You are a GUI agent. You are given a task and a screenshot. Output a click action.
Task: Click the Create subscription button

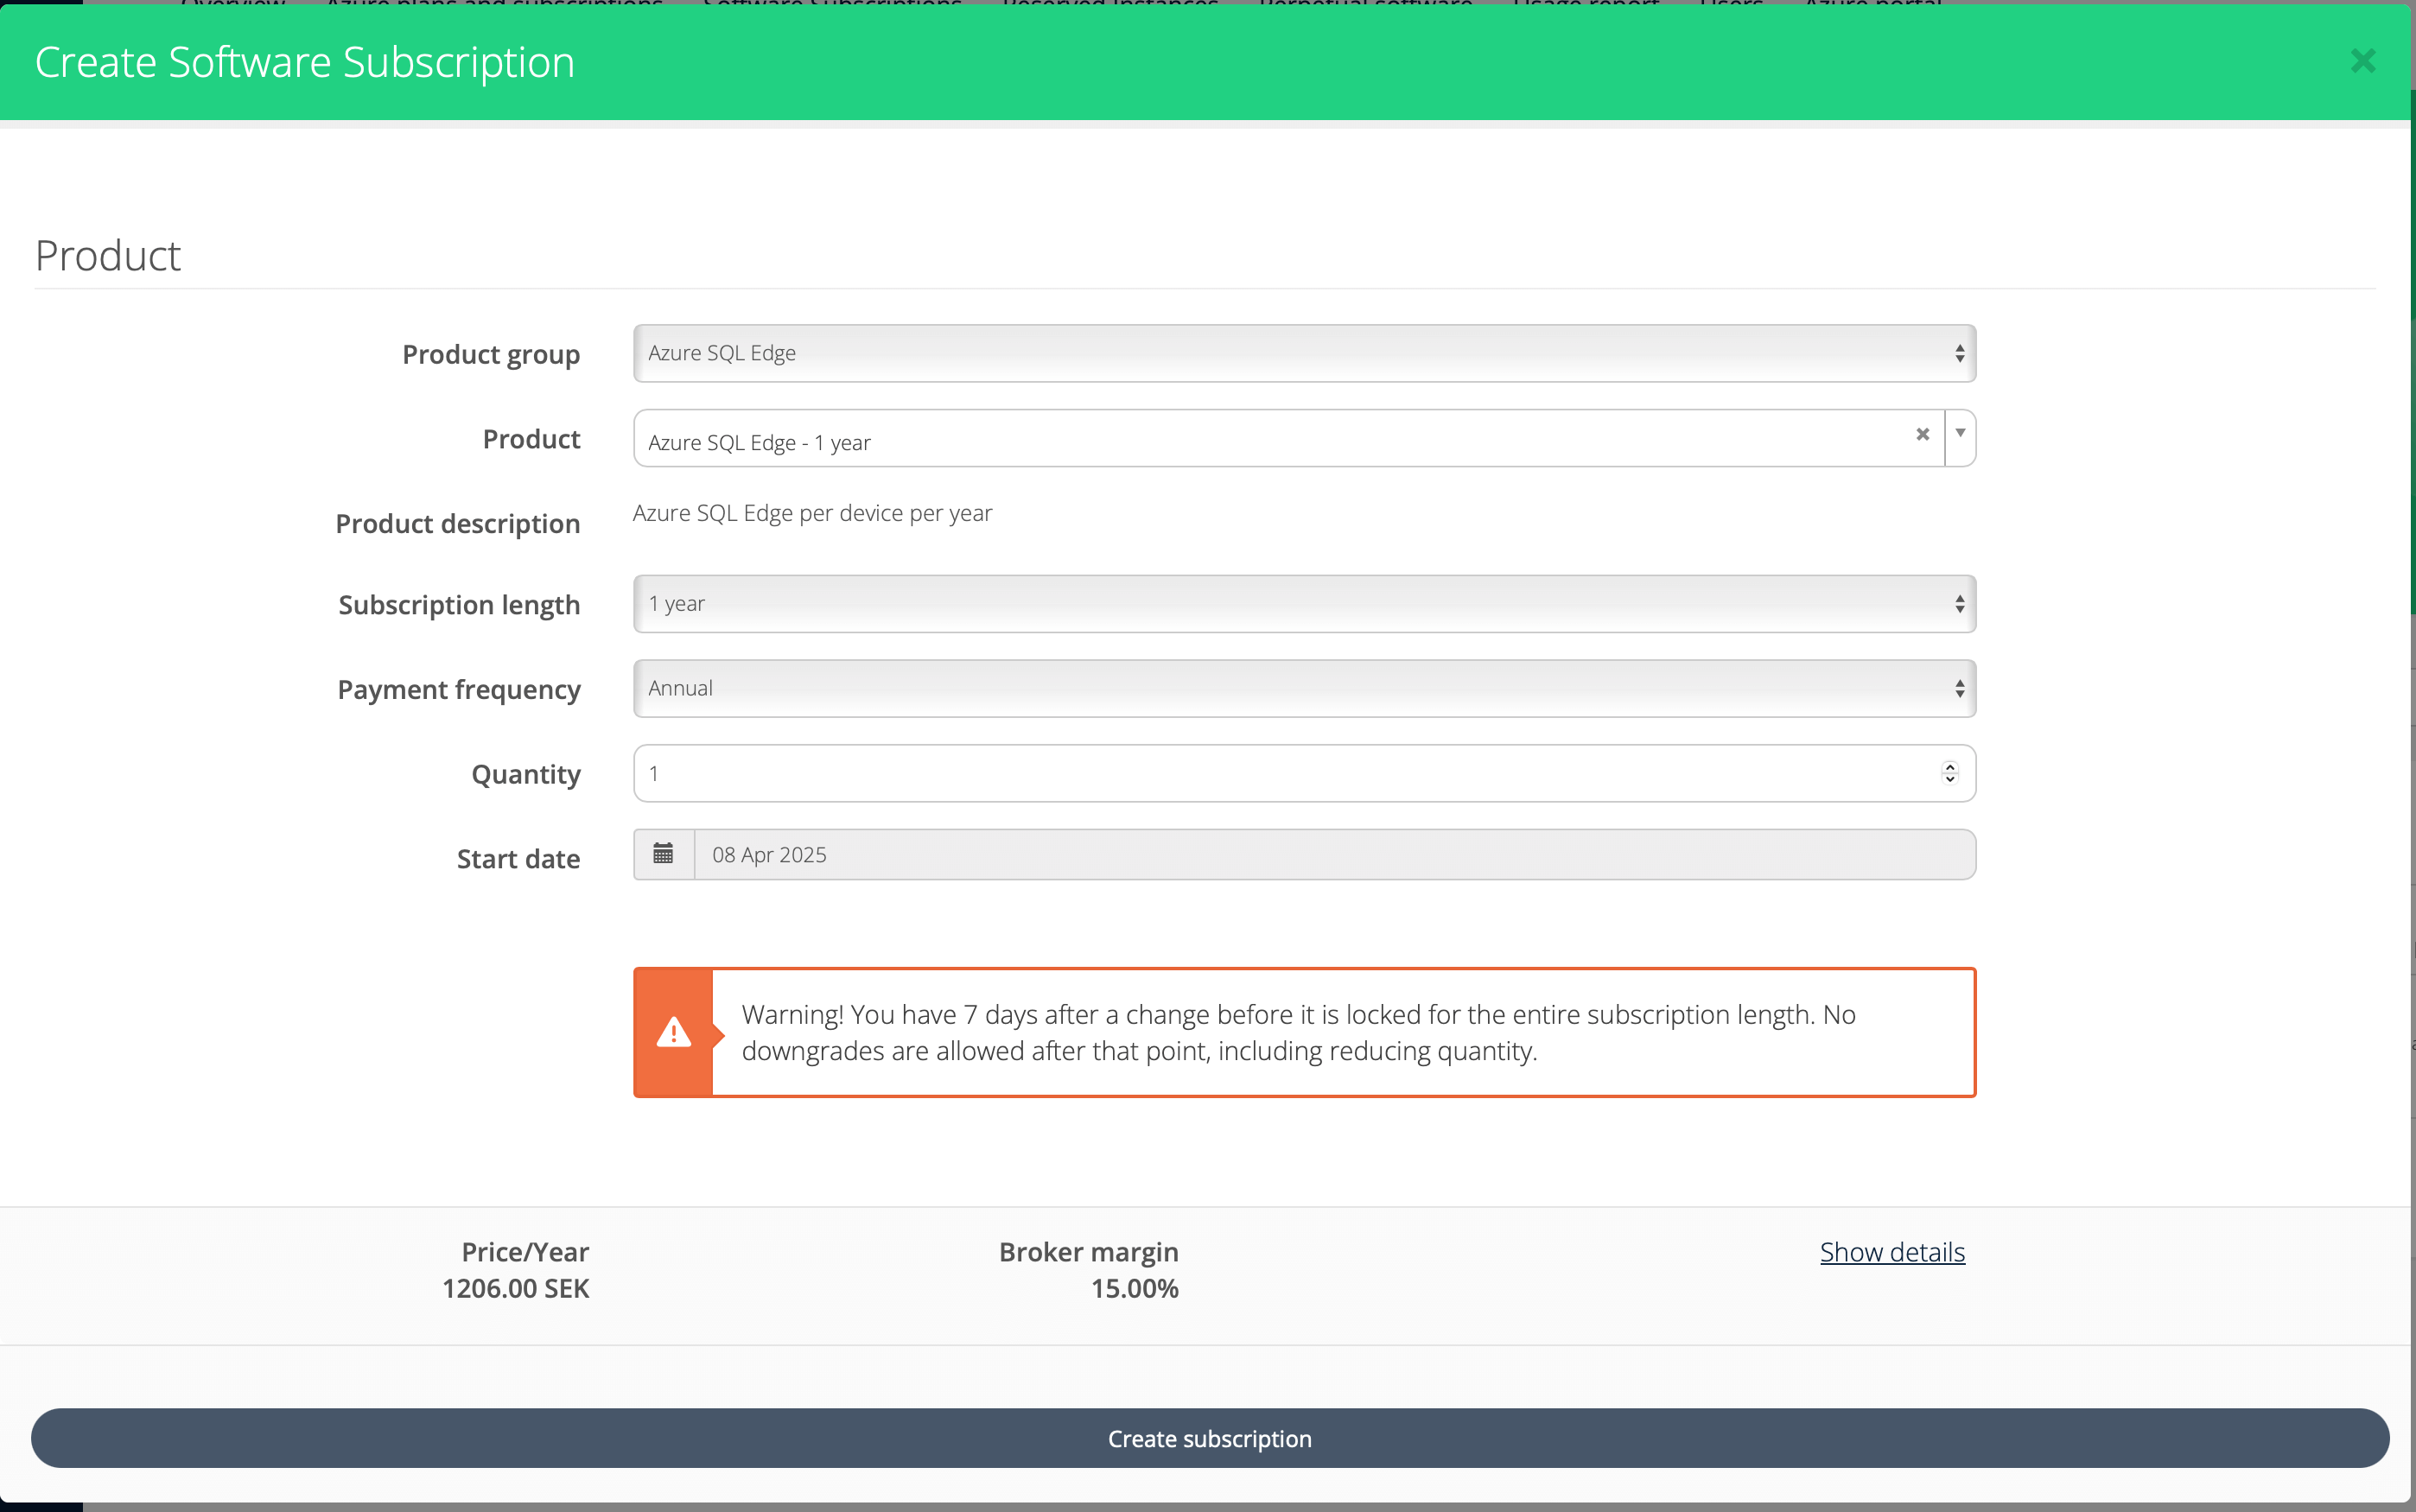1210,1438
